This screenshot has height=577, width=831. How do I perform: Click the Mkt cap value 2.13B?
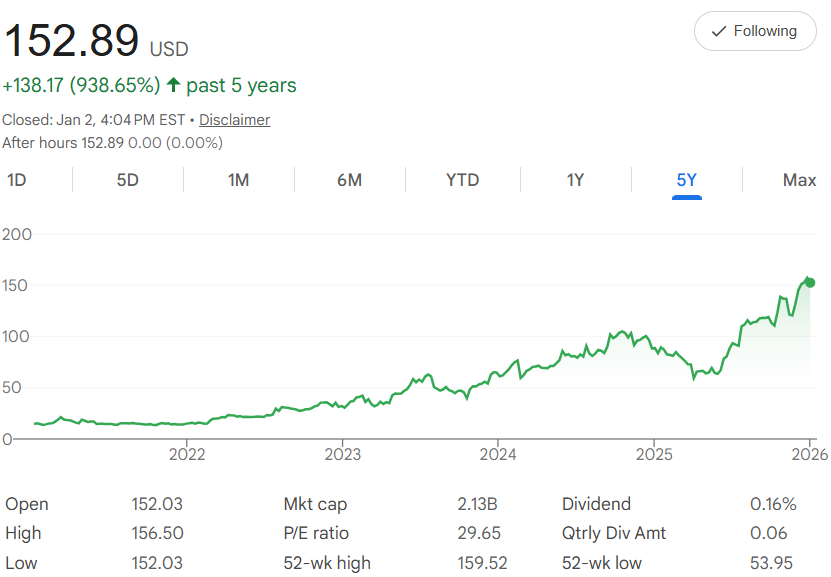[479, 504]
